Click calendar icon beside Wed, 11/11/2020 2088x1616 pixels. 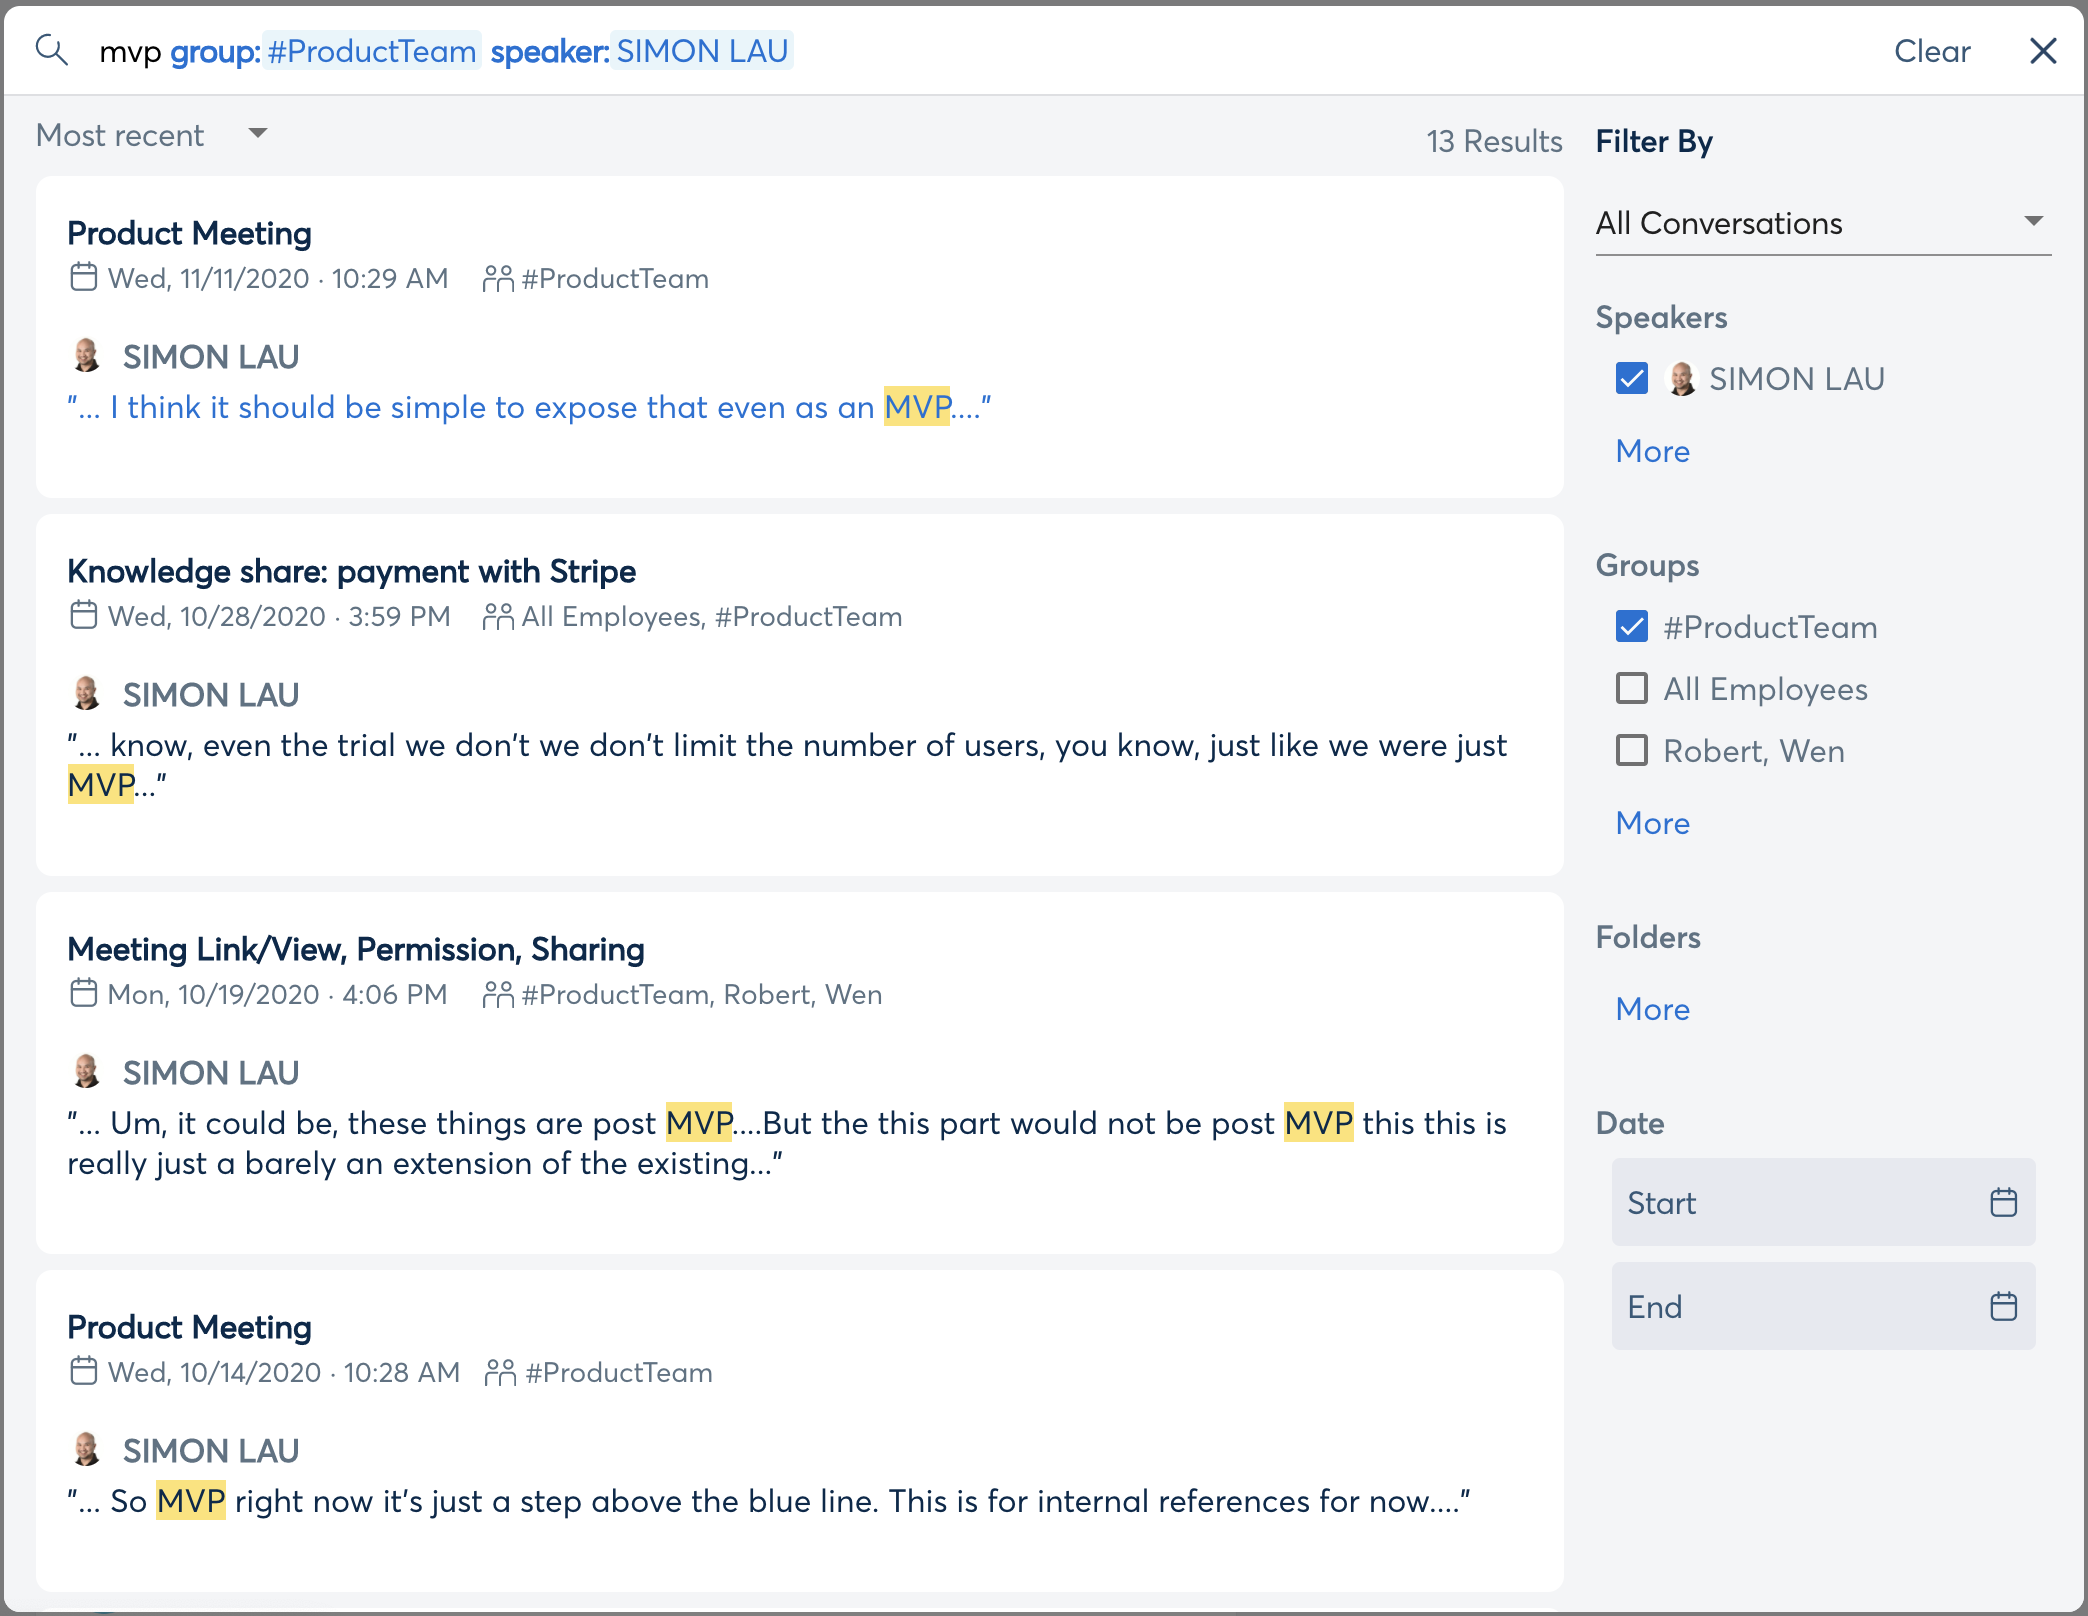[x=84, y=277]
